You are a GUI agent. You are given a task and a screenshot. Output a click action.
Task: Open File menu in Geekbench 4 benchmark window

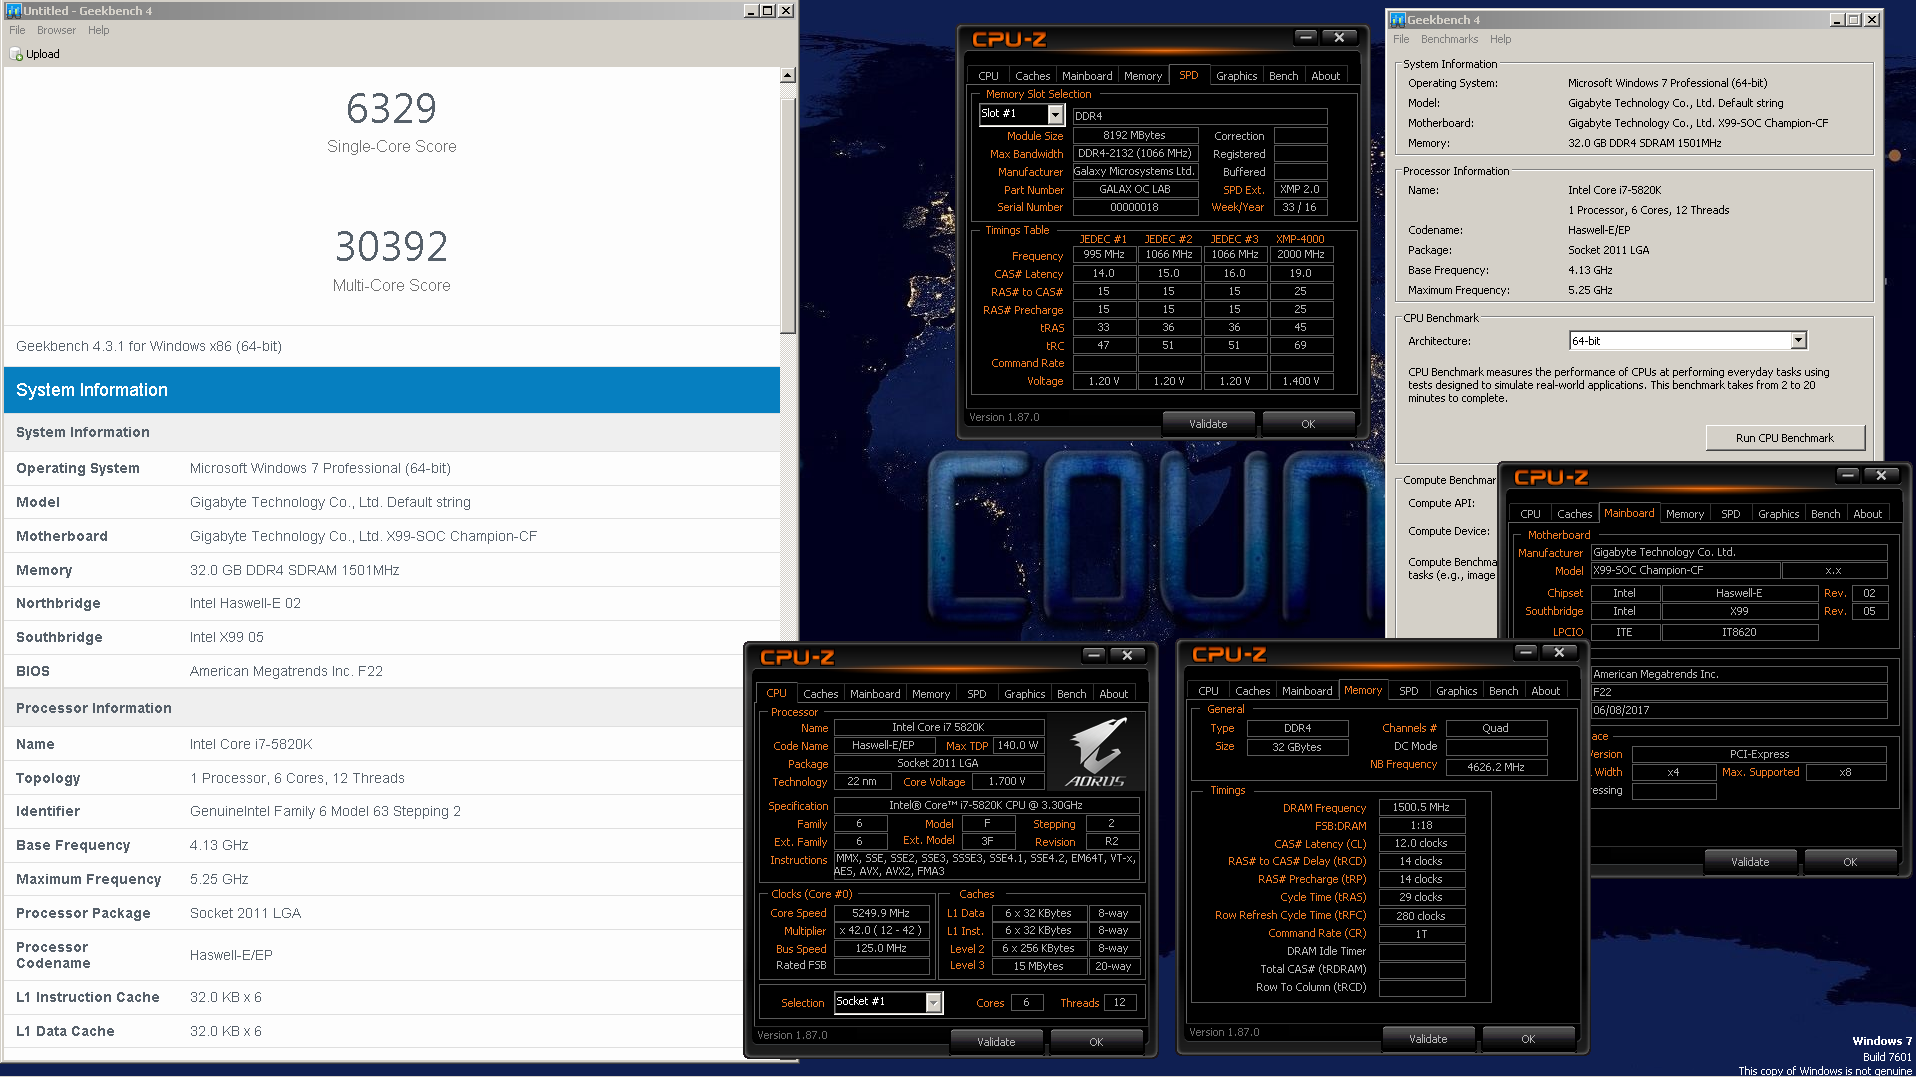pos(1401,39)
